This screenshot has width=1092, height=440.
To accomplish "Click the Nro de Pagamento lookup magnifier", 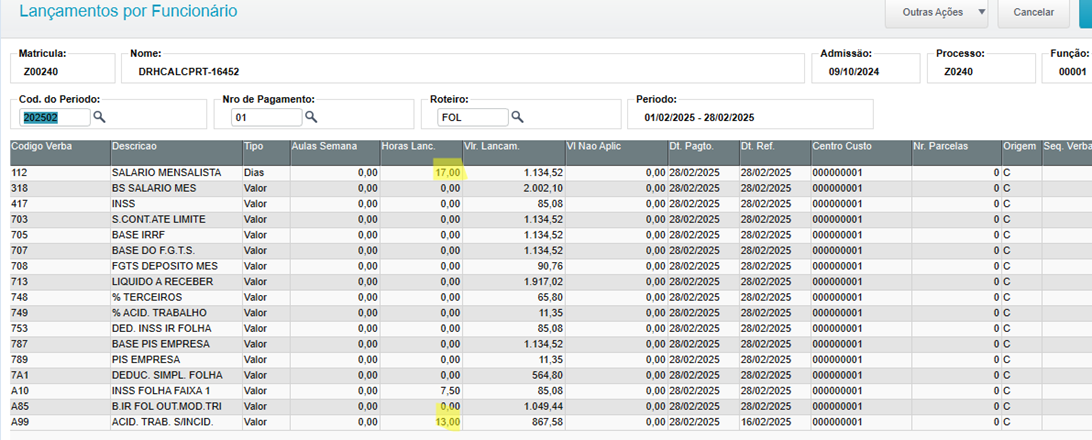I will pyautogui.click(x=311, y=117).
